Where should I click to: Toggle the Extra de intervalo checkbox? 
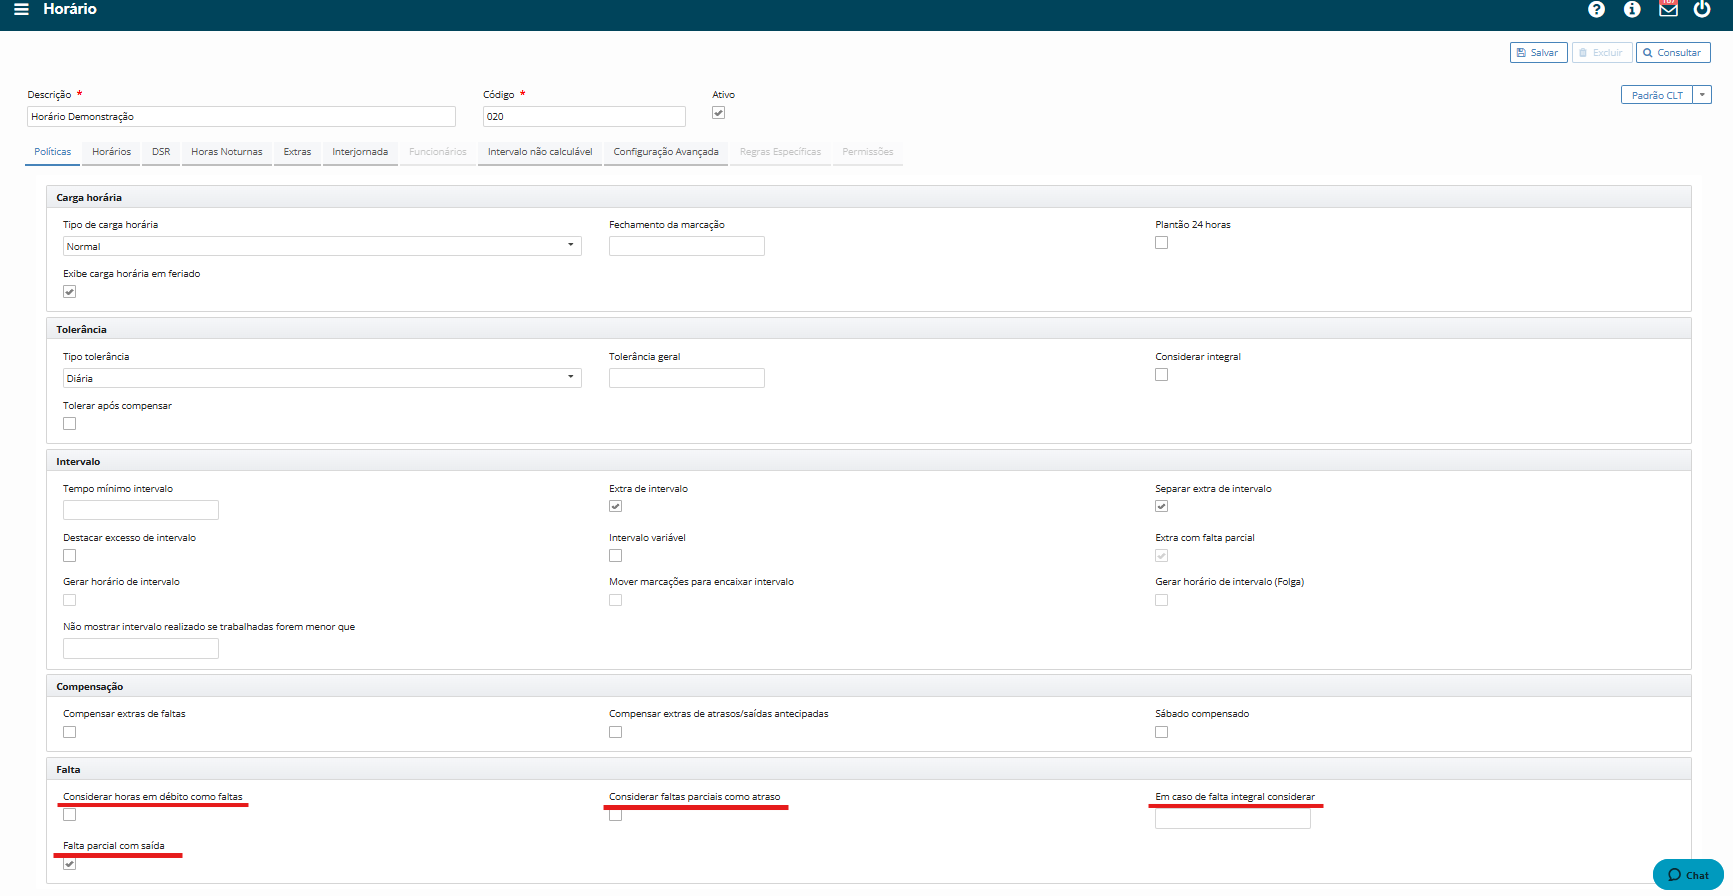coord(615,507)
